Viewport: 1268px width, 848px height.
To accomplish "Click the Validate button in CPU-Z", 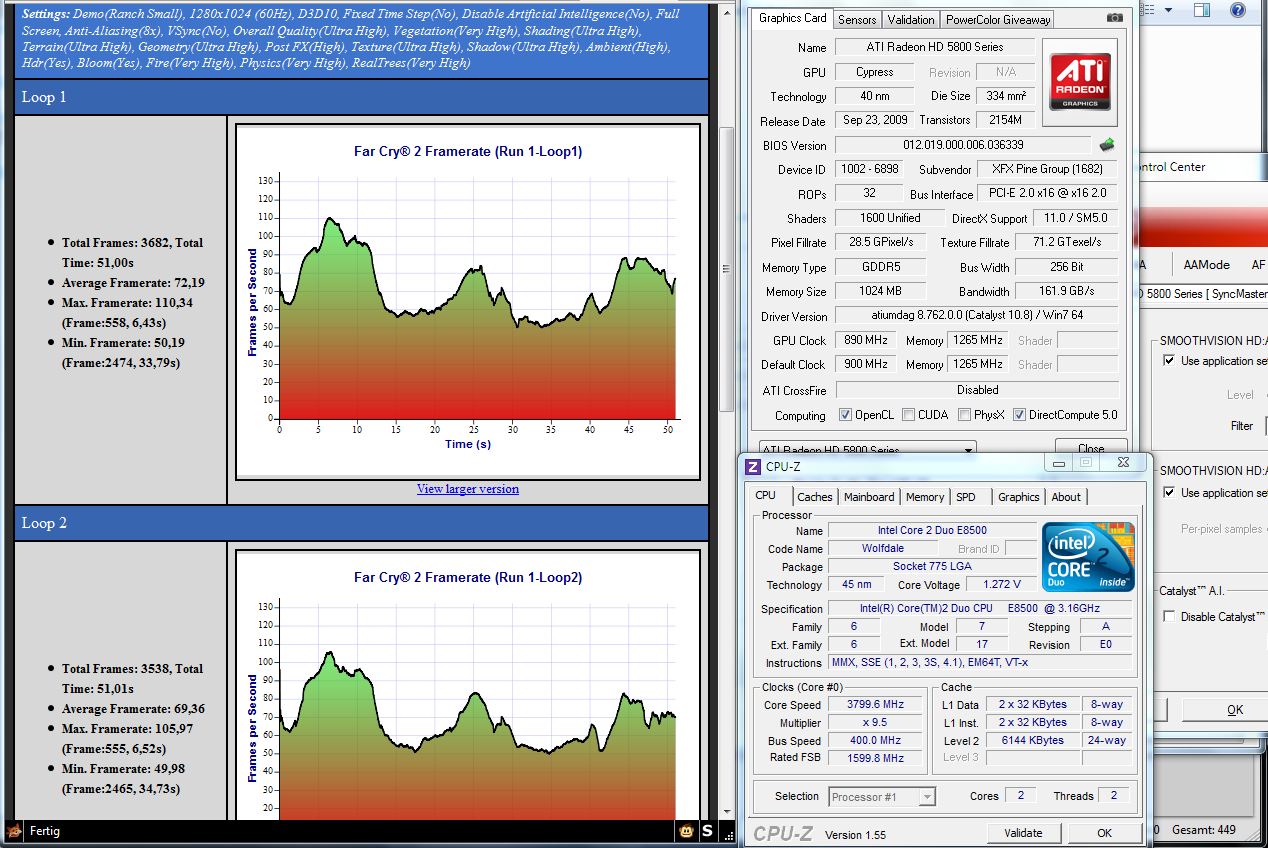I will click(x=1023, y=833).
